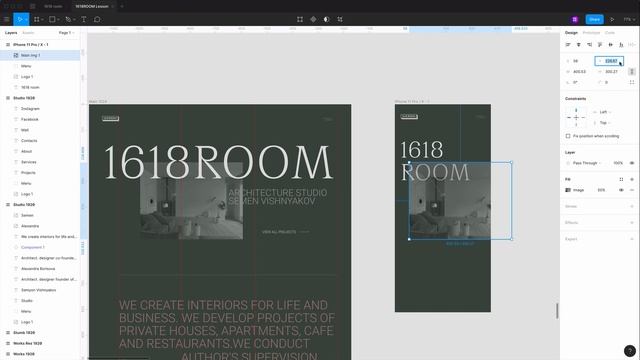Screen dimensions: 640x360
Task: Click the Crop image icon in the toolbar
Action: click(340, 19)
